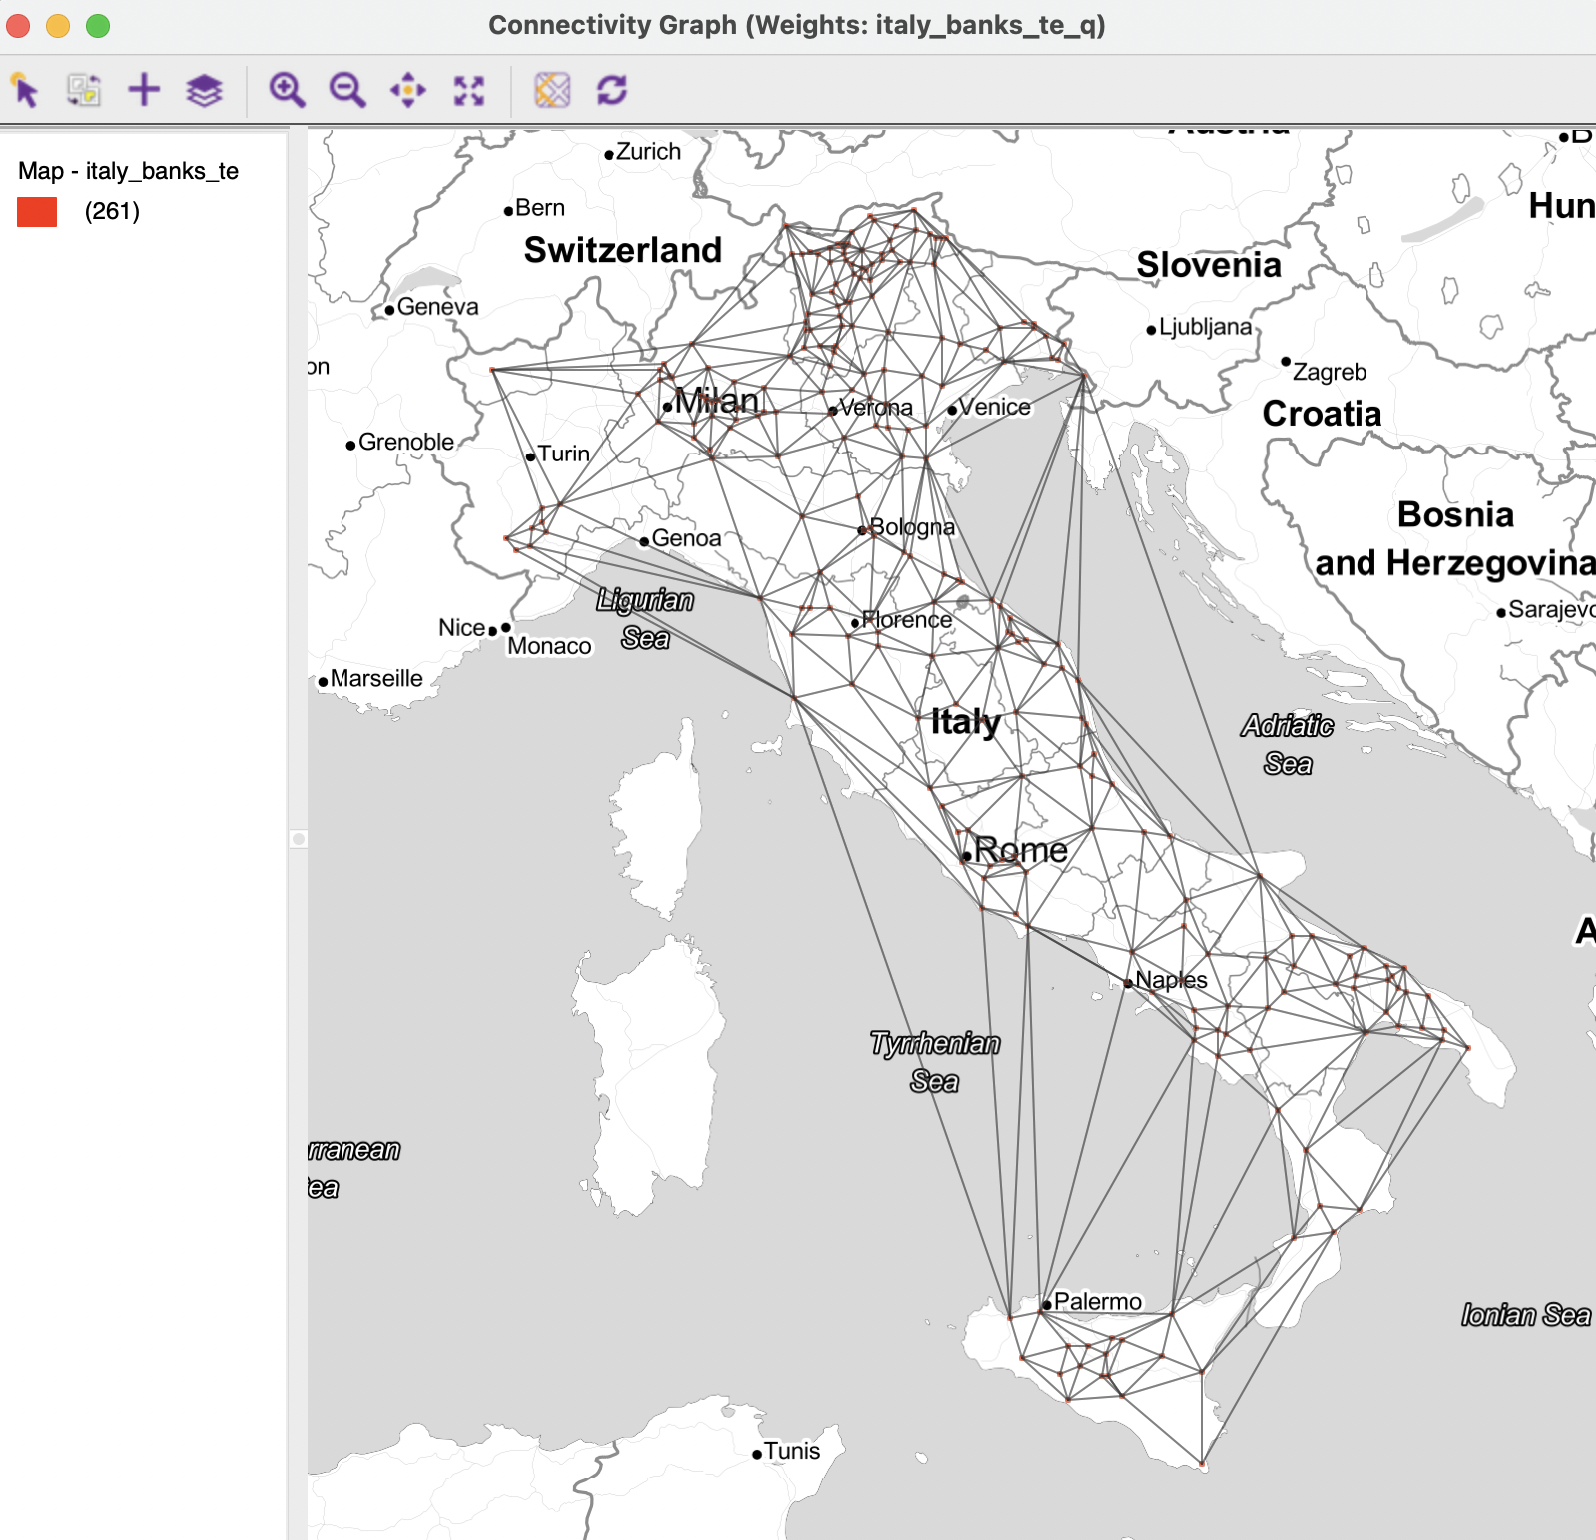The width and height of the screenshot is (1596, 1540).
Task: Click the legend count (261) label
Action: [x=112, y=211]
